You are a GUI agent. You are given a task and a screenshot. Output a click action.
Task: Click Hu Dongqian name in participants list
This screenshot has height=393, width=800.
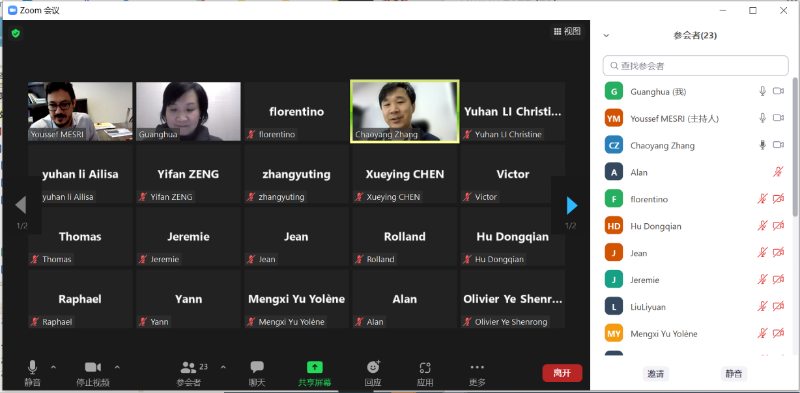click(x=656, y=226)
